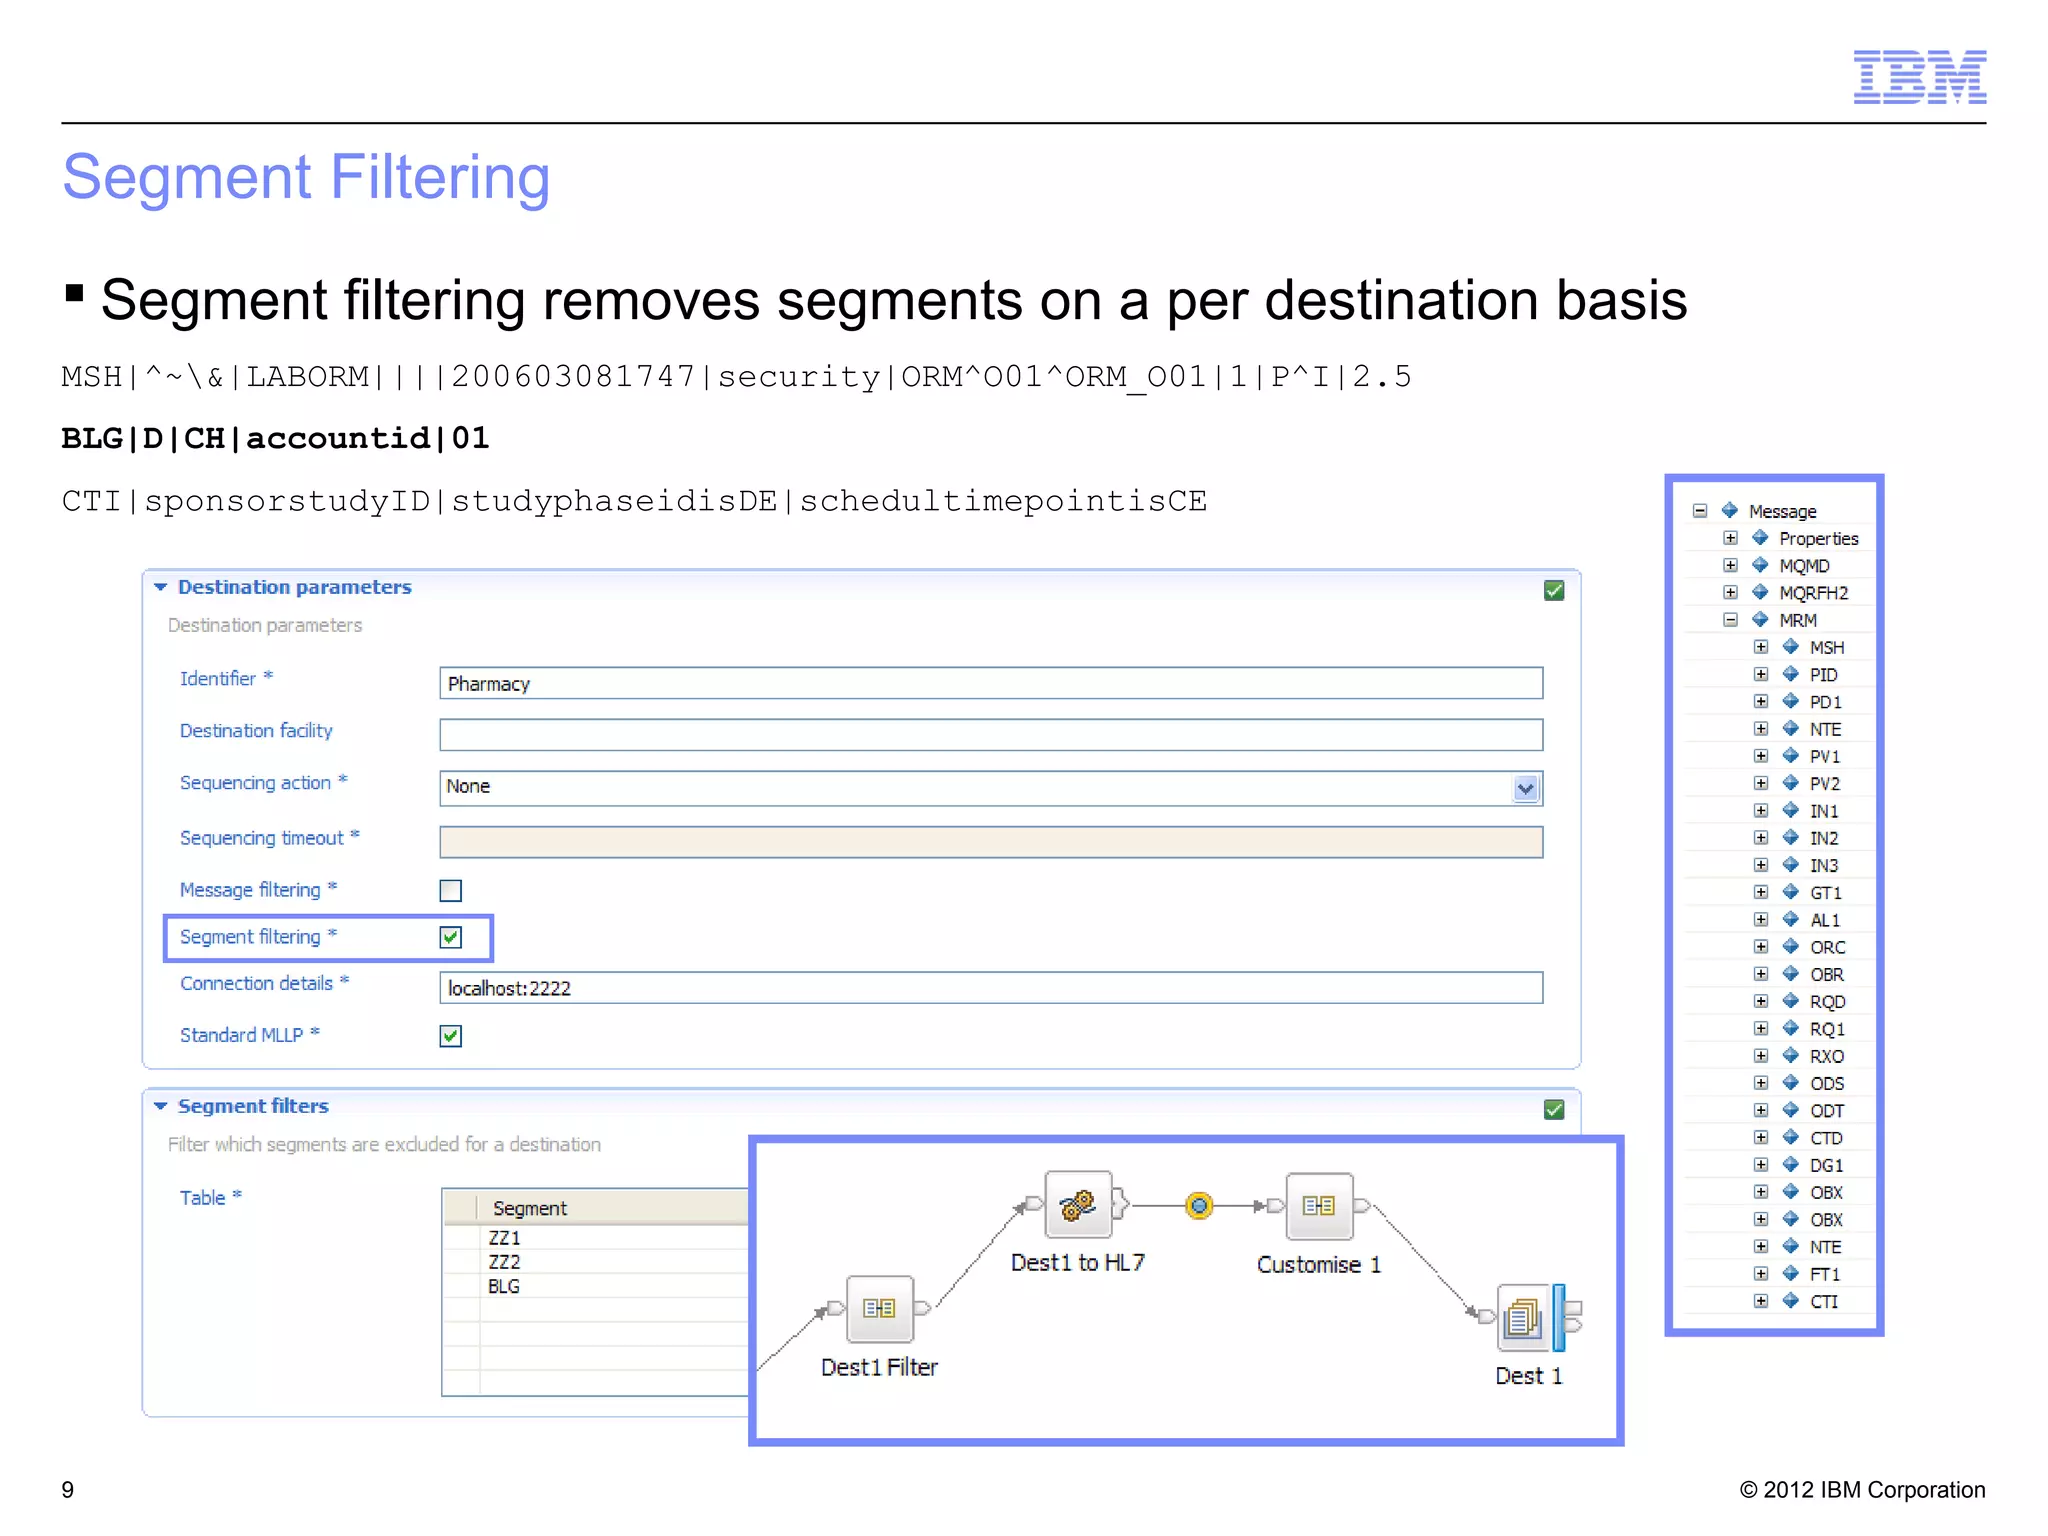Click the yellow connection point between nodes
The image size is (2048, 1536).
pos(1199,1206)
